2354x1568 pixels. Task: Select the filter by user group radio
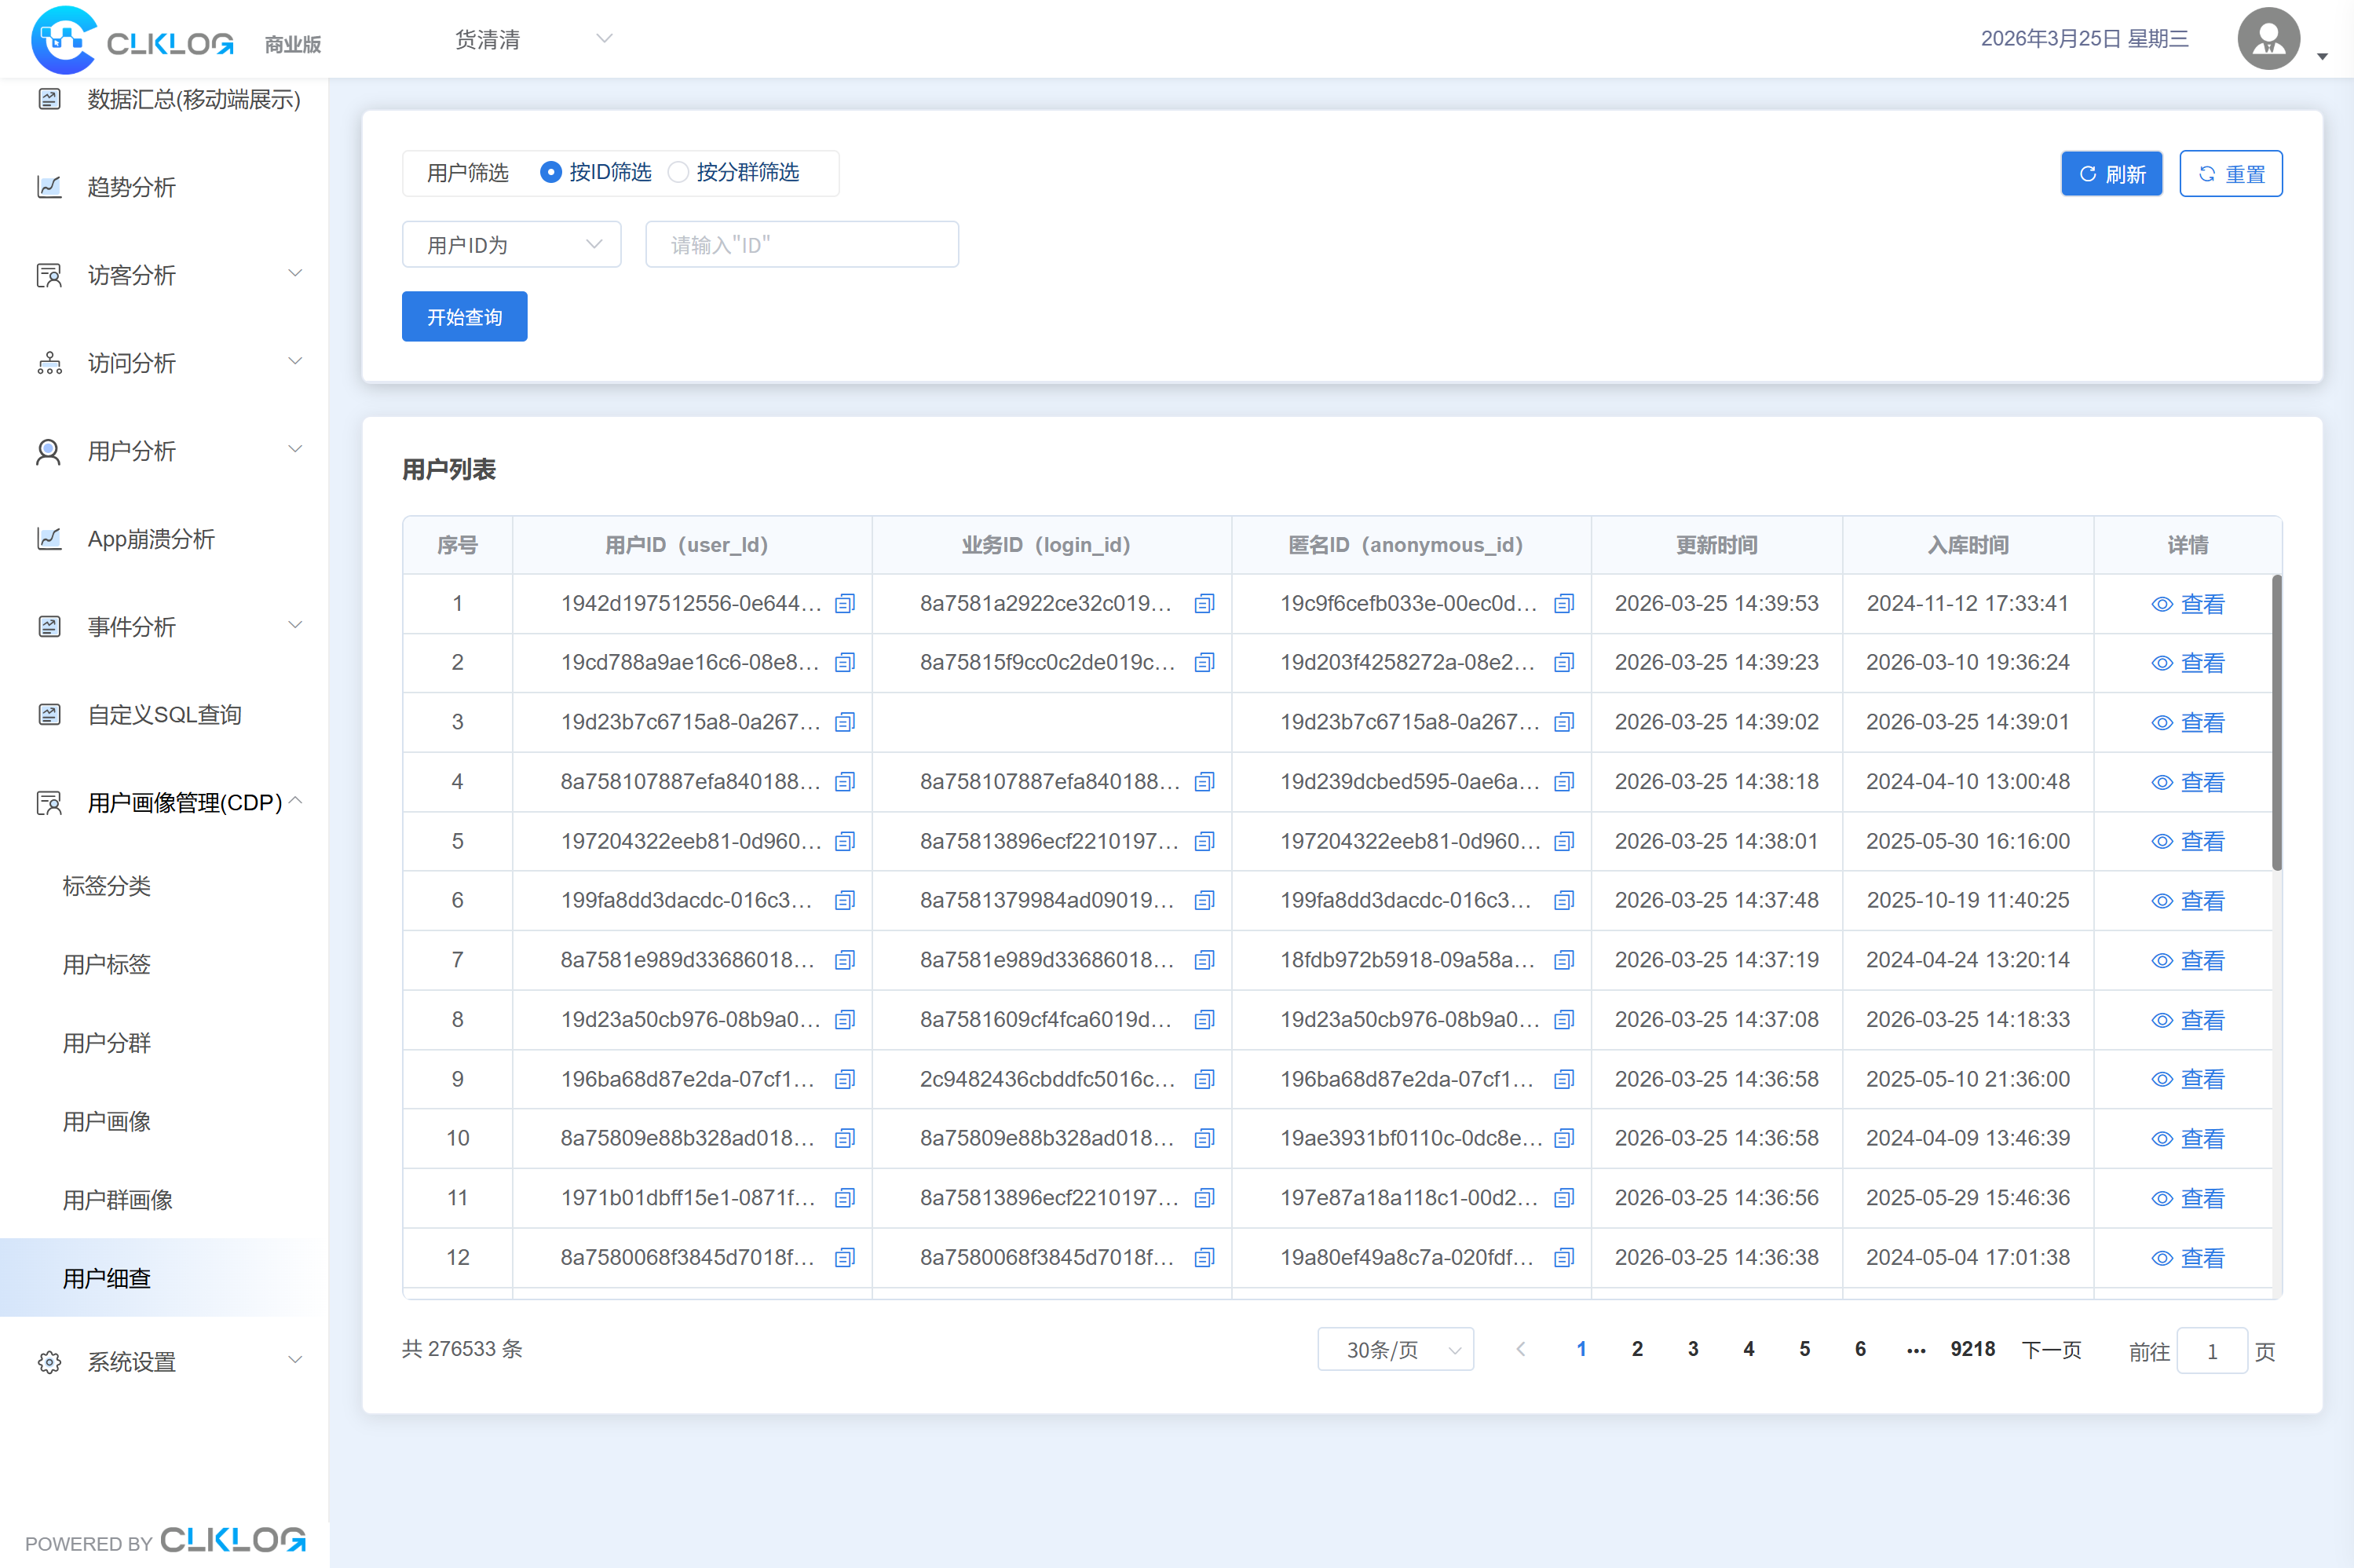(679, 172)
